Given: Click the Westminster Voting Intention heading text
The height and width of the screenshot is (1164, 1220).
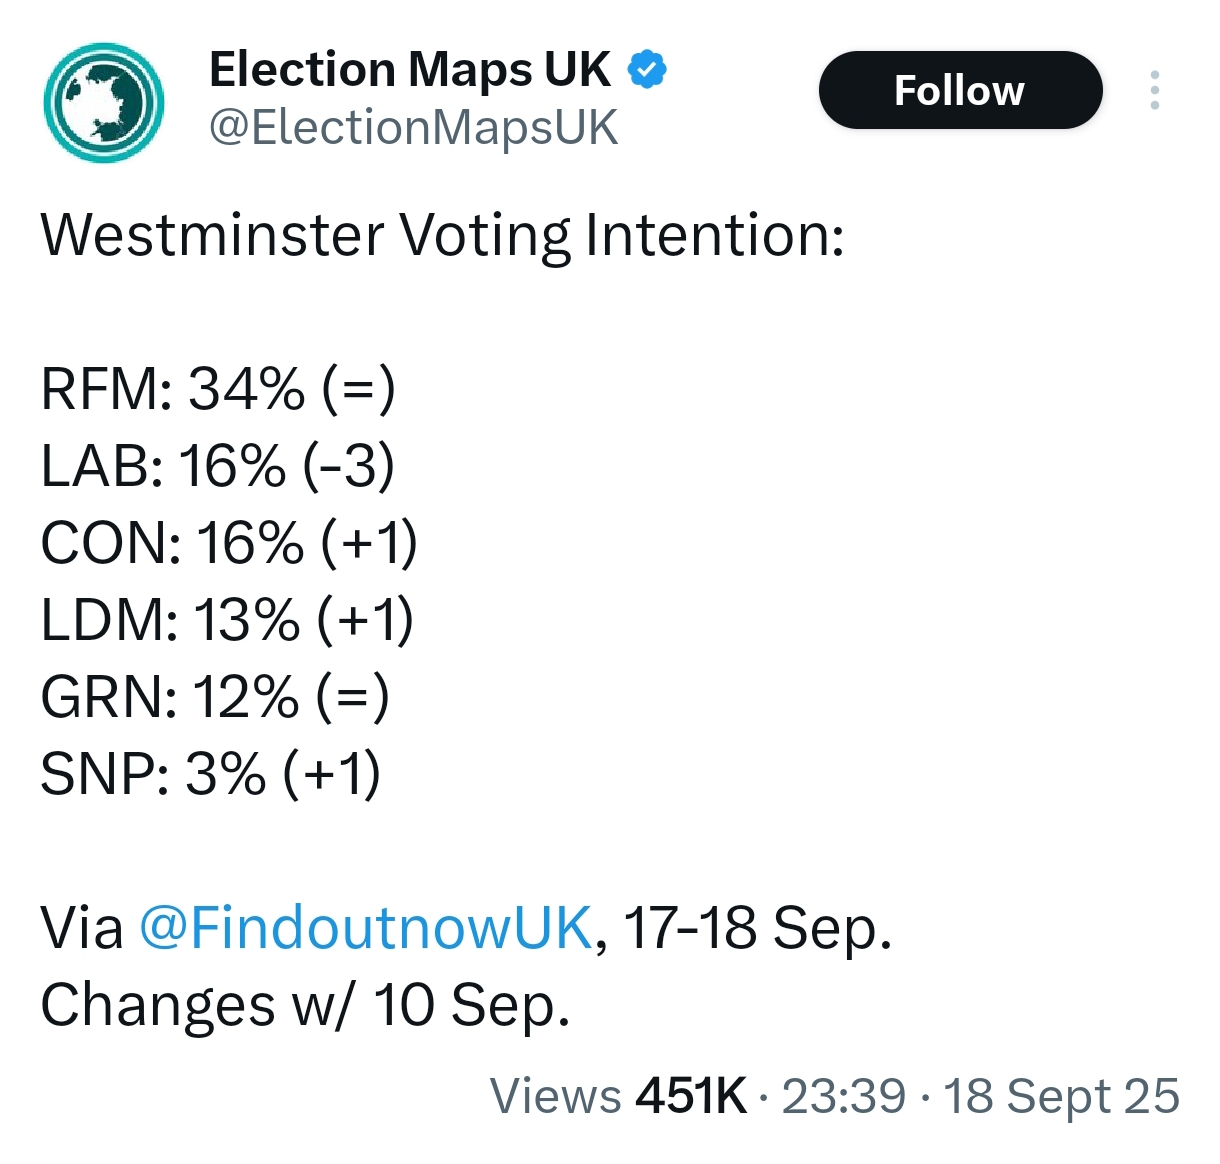Looking at the screenshot, I should point(442,236).
